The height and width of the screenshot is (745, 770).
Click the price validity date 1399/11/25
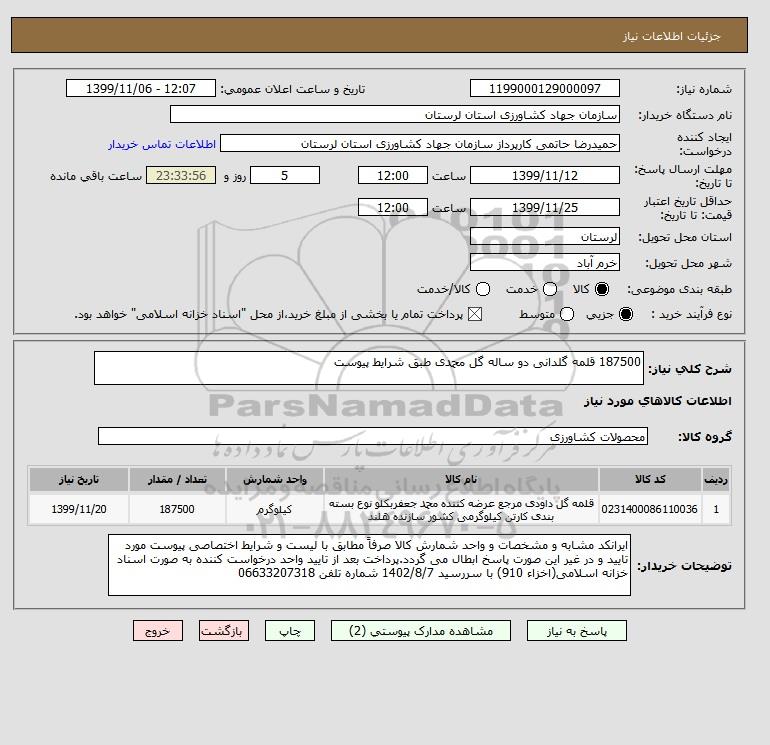[x=545, y=207]
